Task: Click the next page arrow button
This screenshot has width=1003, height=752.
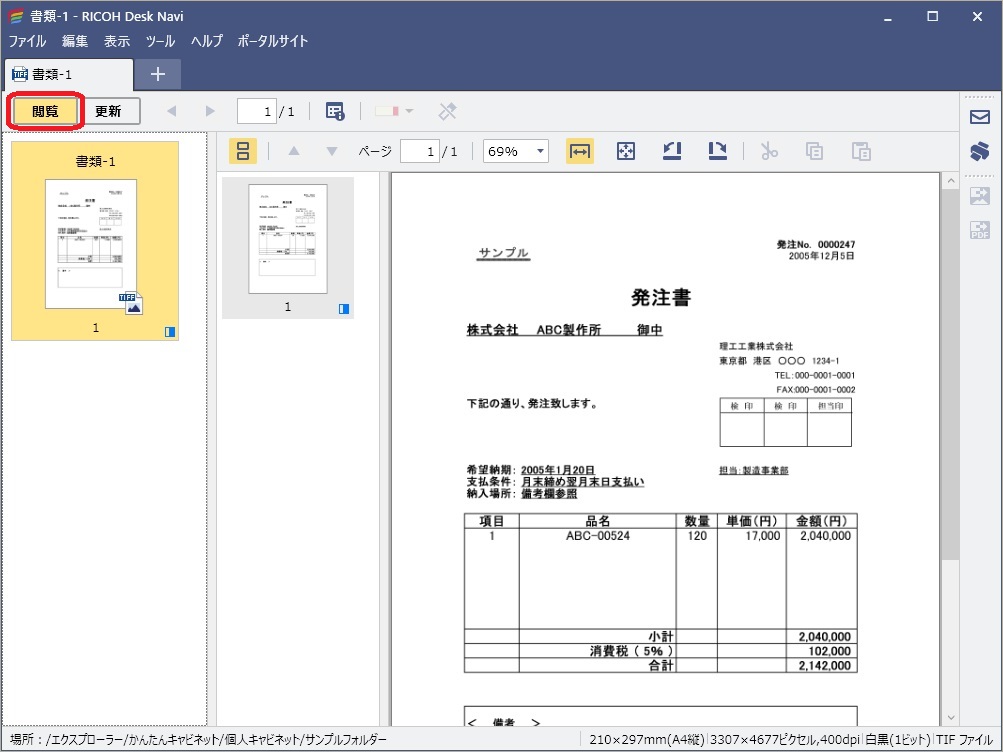Action: point(209,111)
